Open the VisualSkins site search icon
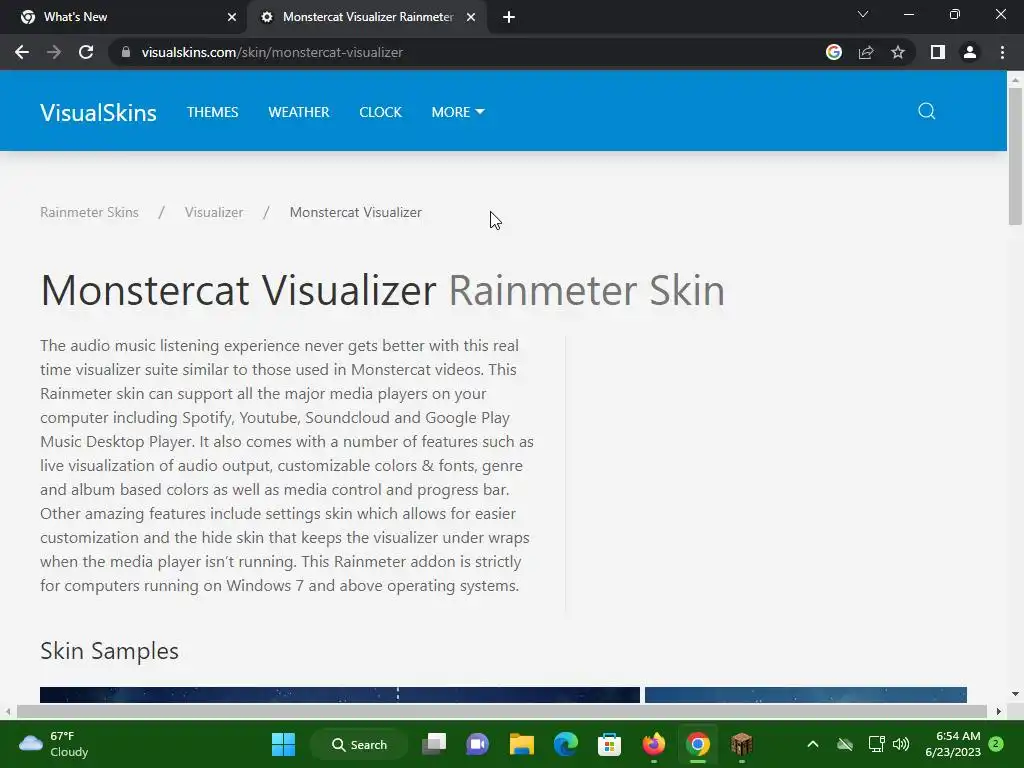The image size is (1024, 768). (x=926, y=111)
